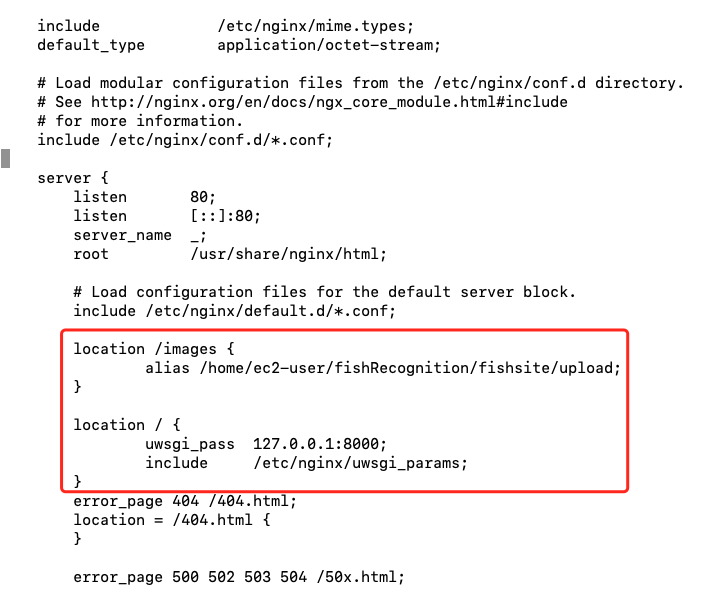Click the uwsgi_pass 127.0.0.1:8000 line

pyautogui.click(x=266, y=444)
